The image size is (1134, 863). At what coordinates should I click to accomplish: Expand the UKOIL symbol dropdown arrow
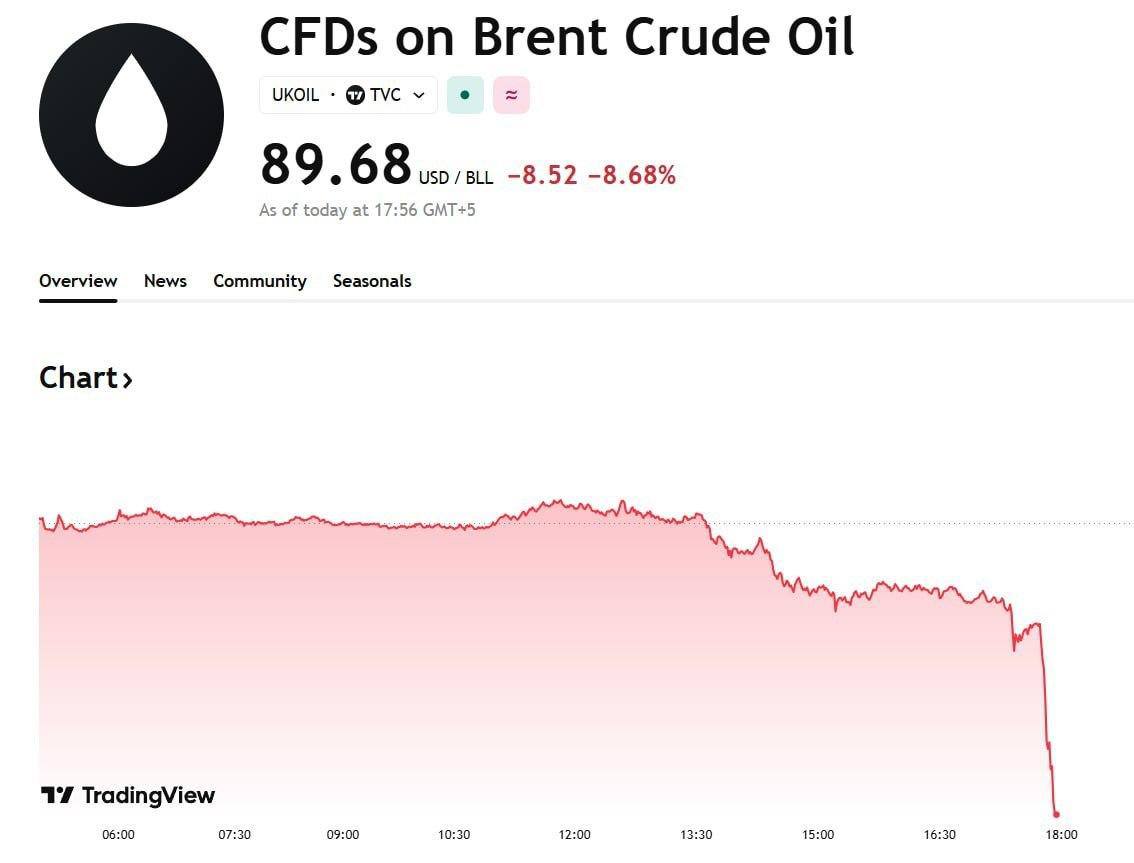coord(419,95)
